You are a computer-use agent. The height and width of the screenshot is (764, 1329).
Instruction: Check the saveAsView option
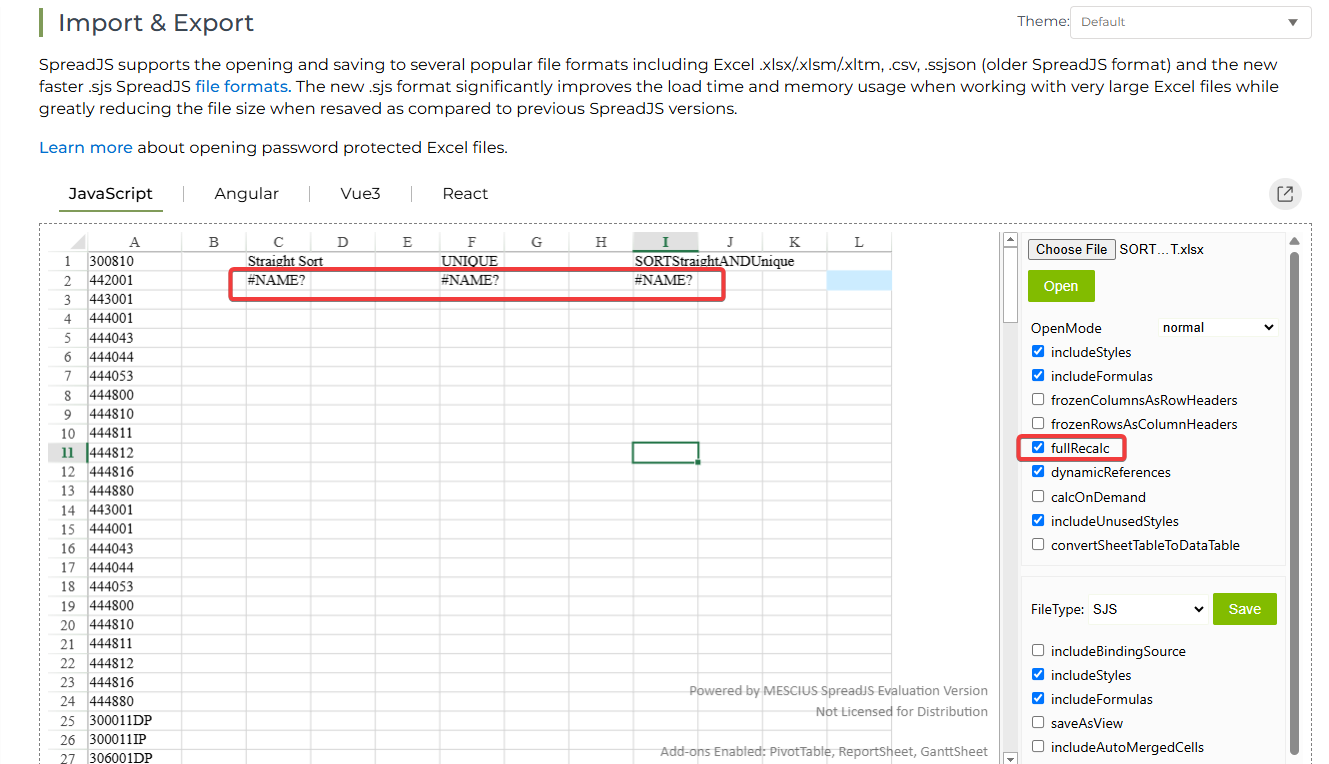(x=1038, y=723)
